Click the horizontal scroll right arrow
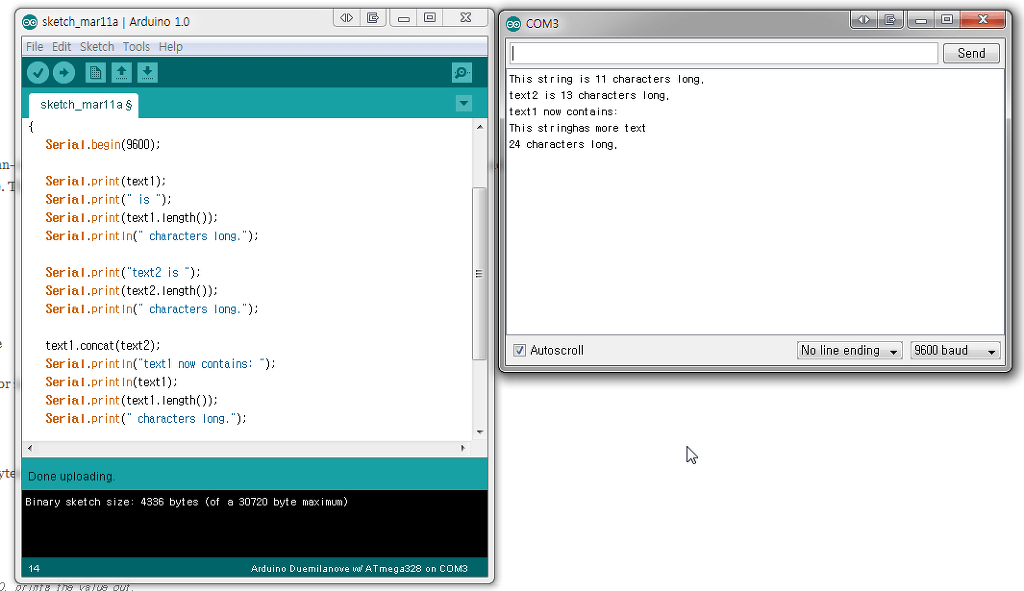 tap(463, 448)
